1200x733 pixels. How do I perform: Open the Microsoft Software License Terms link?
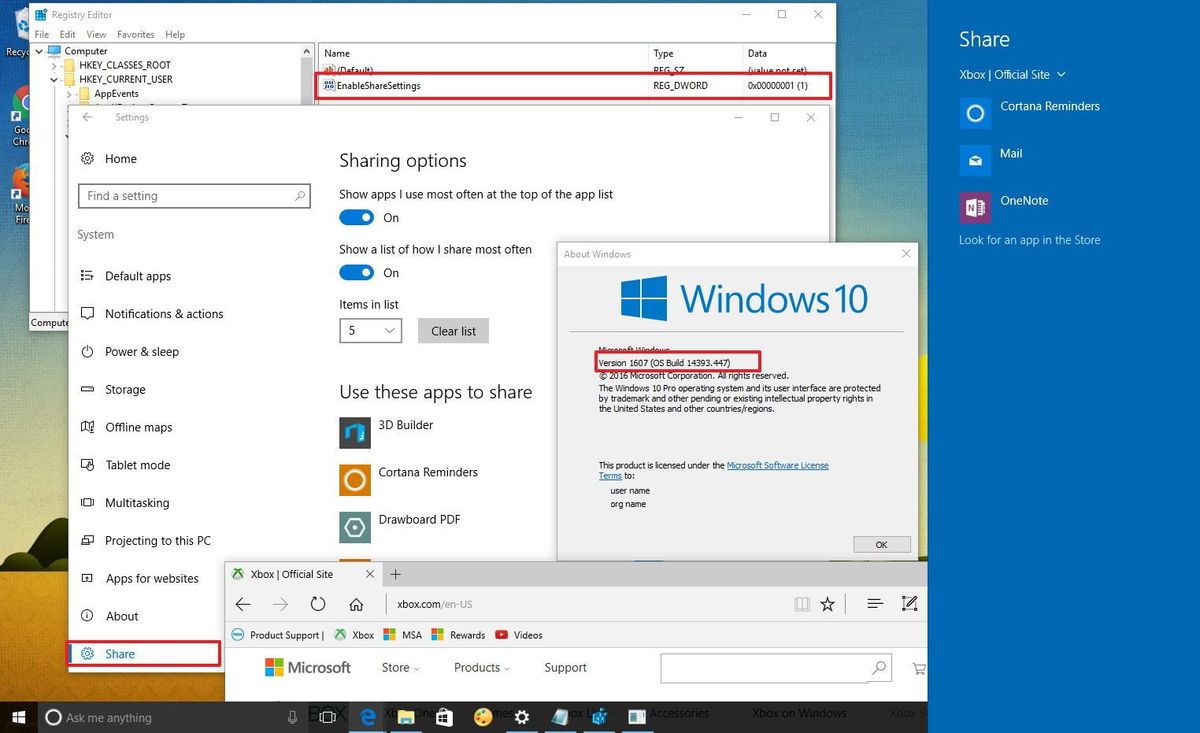click(x=778, y=464)
